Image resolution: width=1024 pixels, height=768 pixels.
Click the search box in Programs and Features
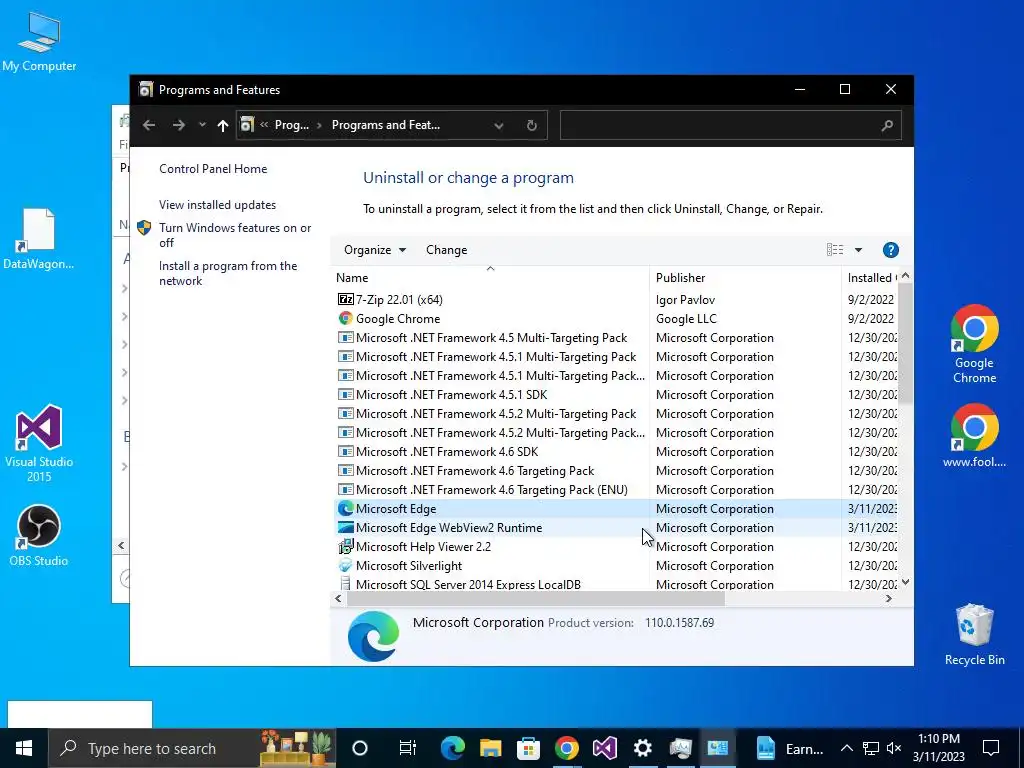(731, 125)
